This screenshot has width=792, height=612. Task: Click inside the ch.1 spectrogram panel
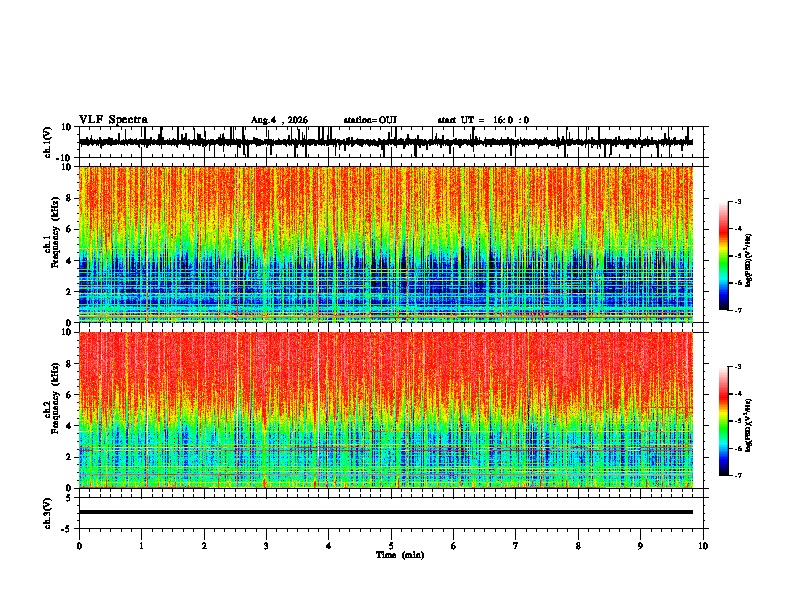385,244
